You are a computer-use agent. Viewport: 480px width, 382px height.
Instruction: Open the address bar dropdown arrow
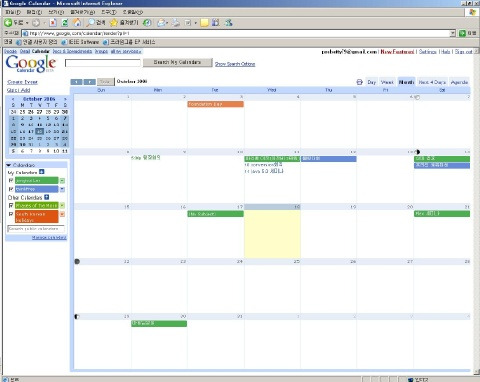[452, 33]
